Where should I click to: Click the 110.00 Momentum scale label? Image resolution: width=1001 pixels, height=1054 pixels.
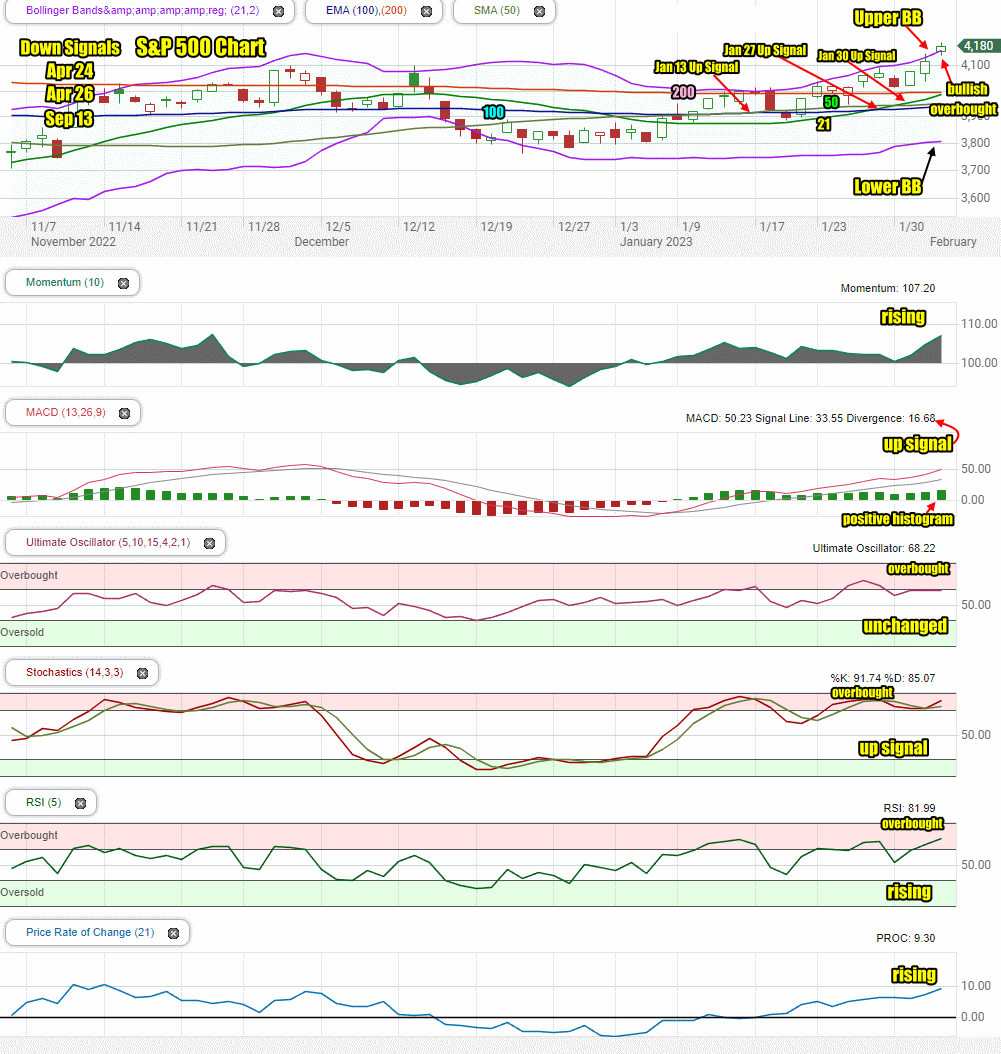click(979, 324)
